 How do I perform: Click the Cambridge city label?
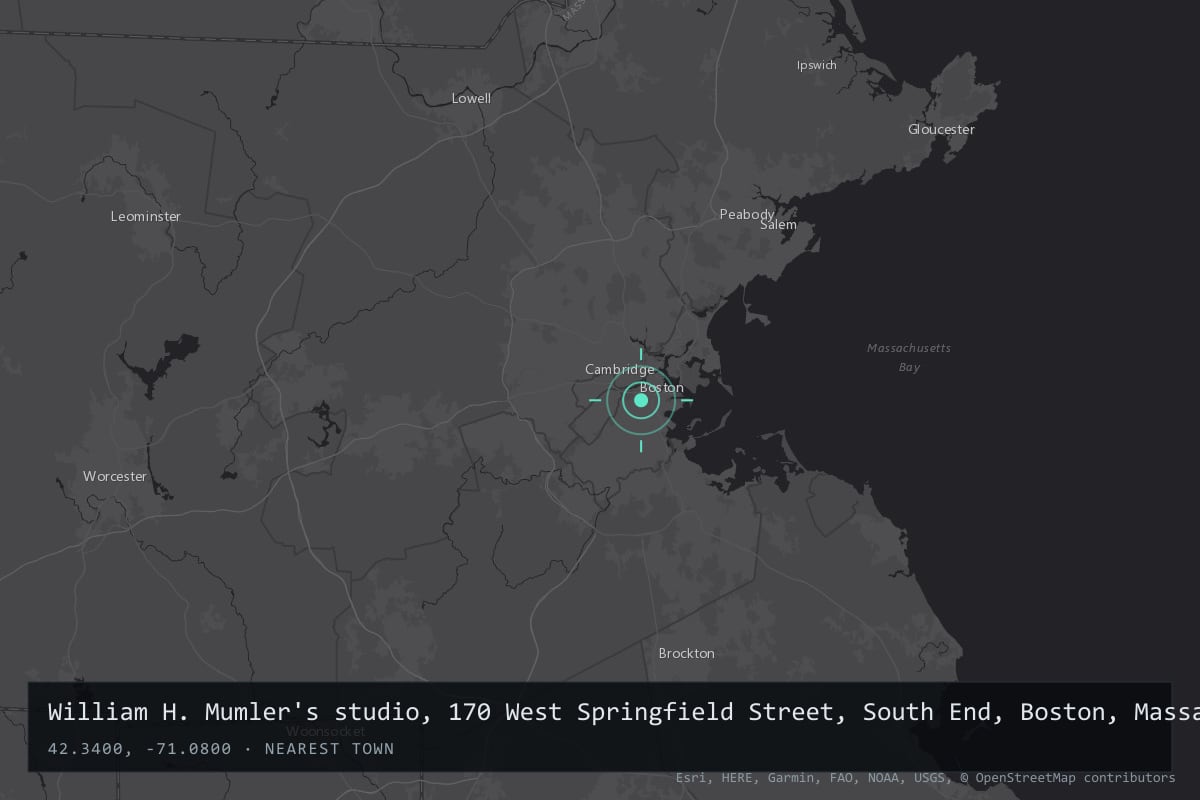click(x=620, y=370)
